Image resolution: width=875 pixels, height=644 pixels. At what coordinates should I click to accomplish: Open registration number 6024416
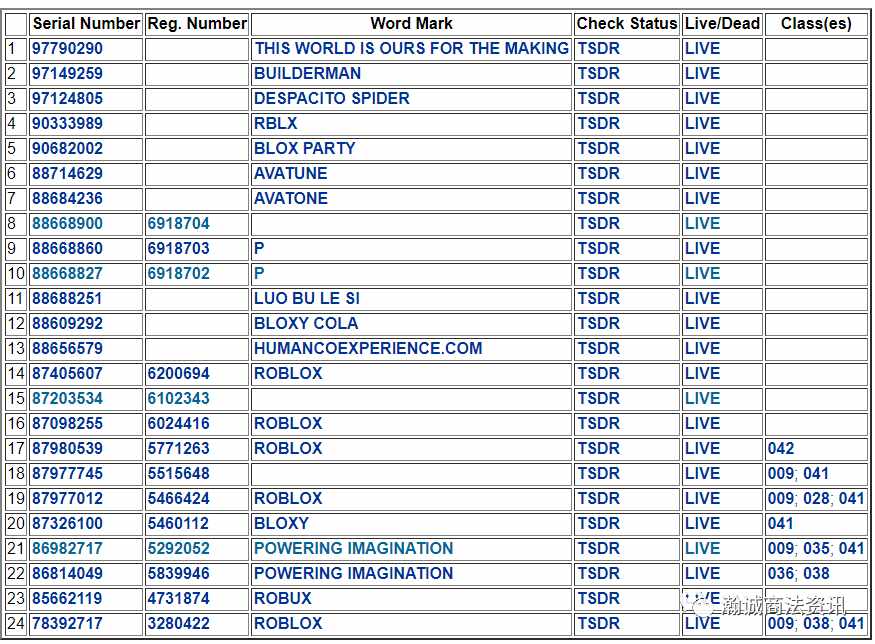click(x=179, y=424)
